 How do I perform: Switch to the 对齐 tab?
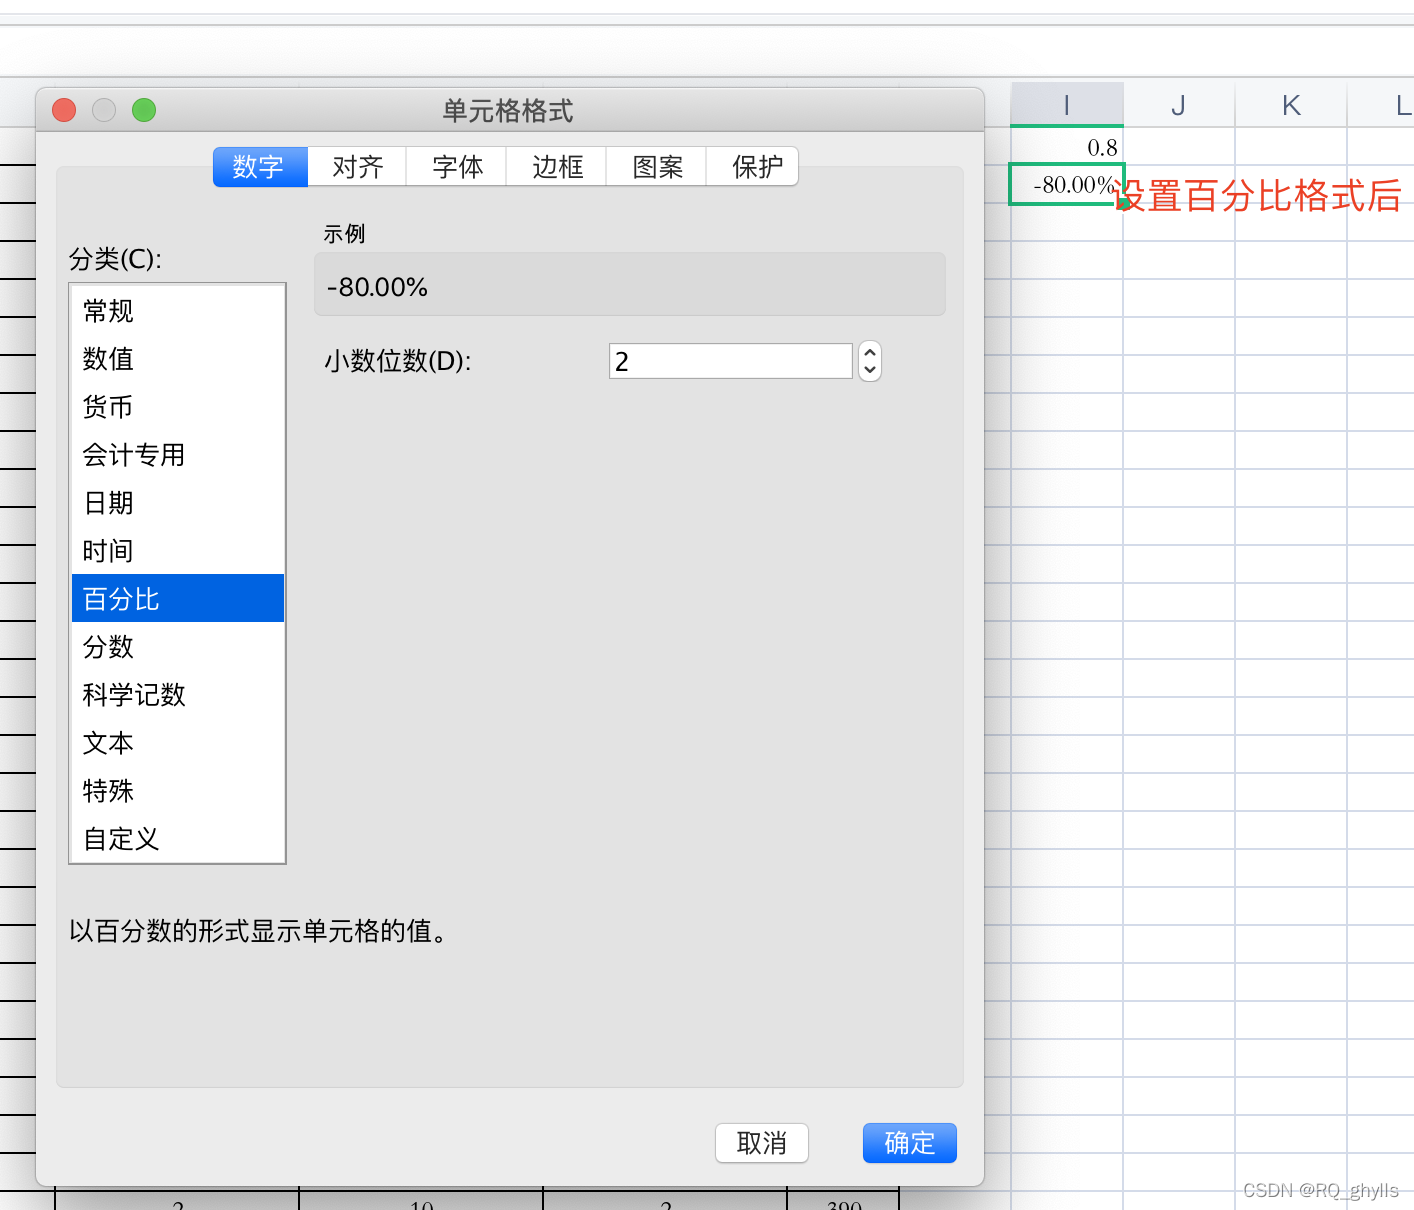(356, 167)
